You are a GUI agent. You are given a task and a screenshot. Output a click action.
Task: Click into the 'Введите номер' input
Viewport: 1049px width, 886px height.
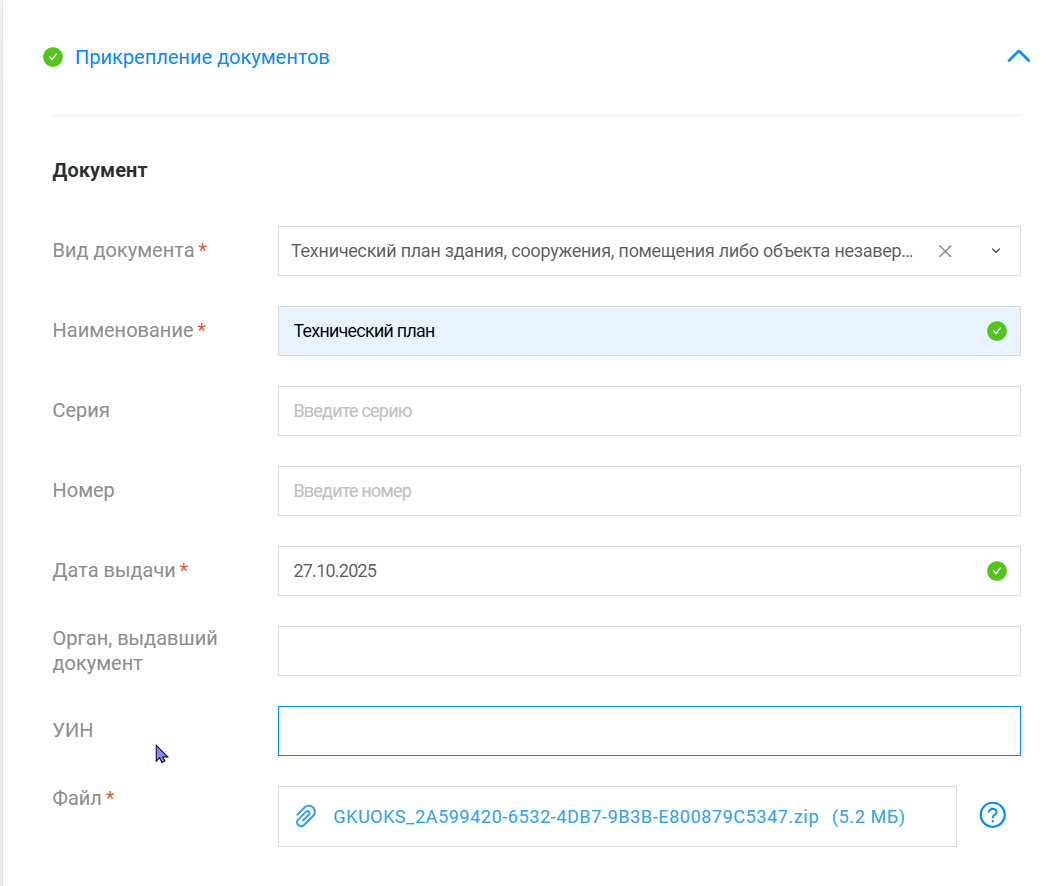[648, 491]
